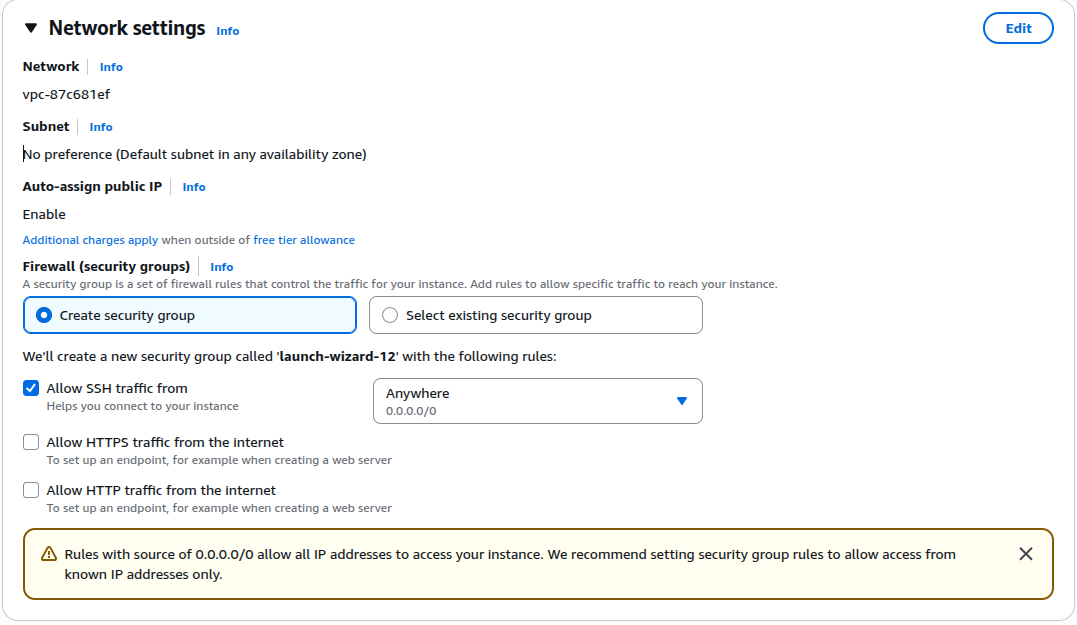Click the dropdown arrow for SSH source

point(682,401)
